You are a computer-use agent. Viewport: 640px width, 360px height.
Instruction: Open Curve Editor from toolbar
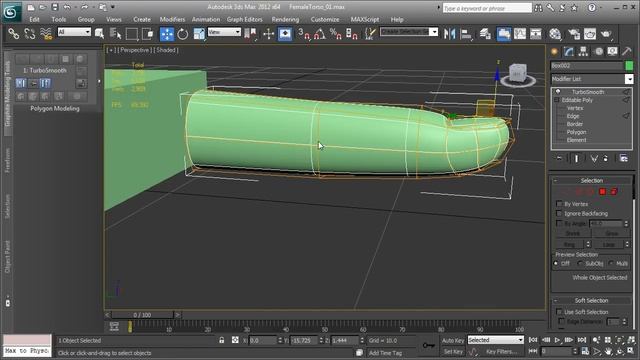click(x=520, y=33)
